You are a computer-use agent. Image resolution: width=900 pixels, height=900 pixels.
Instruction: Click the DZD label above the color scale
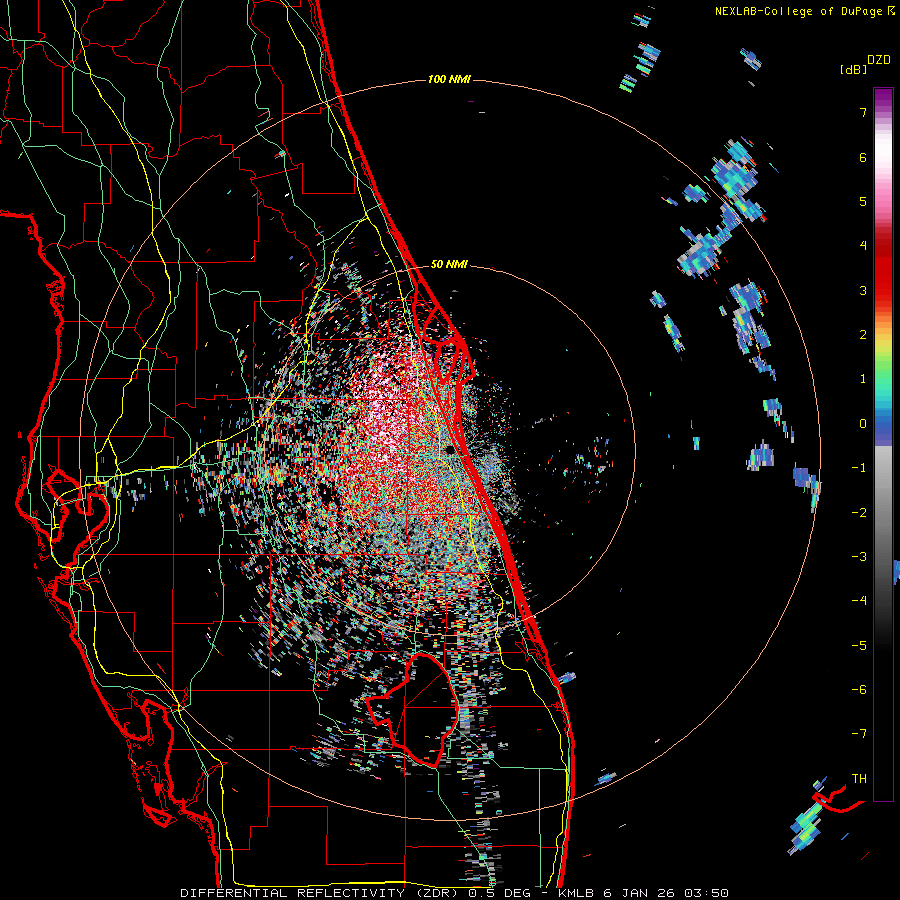[879, 60]
